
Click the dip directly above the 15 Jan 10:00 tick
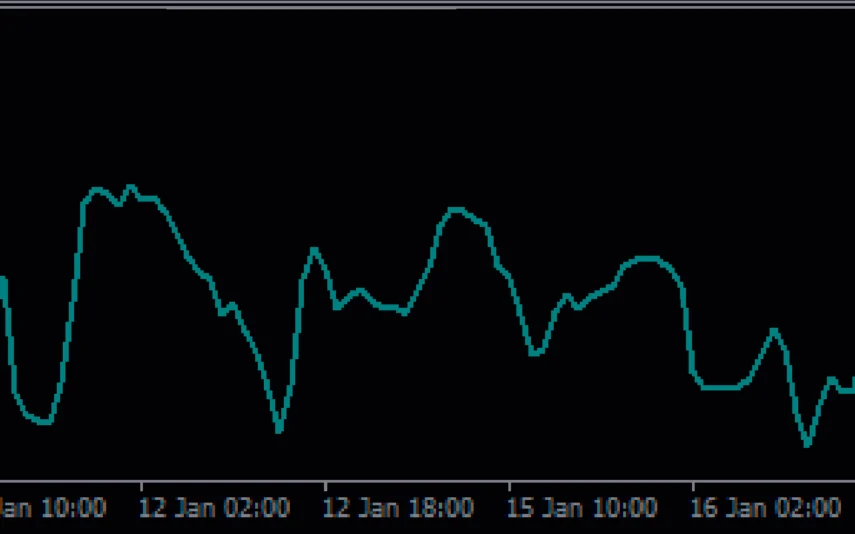click(535, 353)
